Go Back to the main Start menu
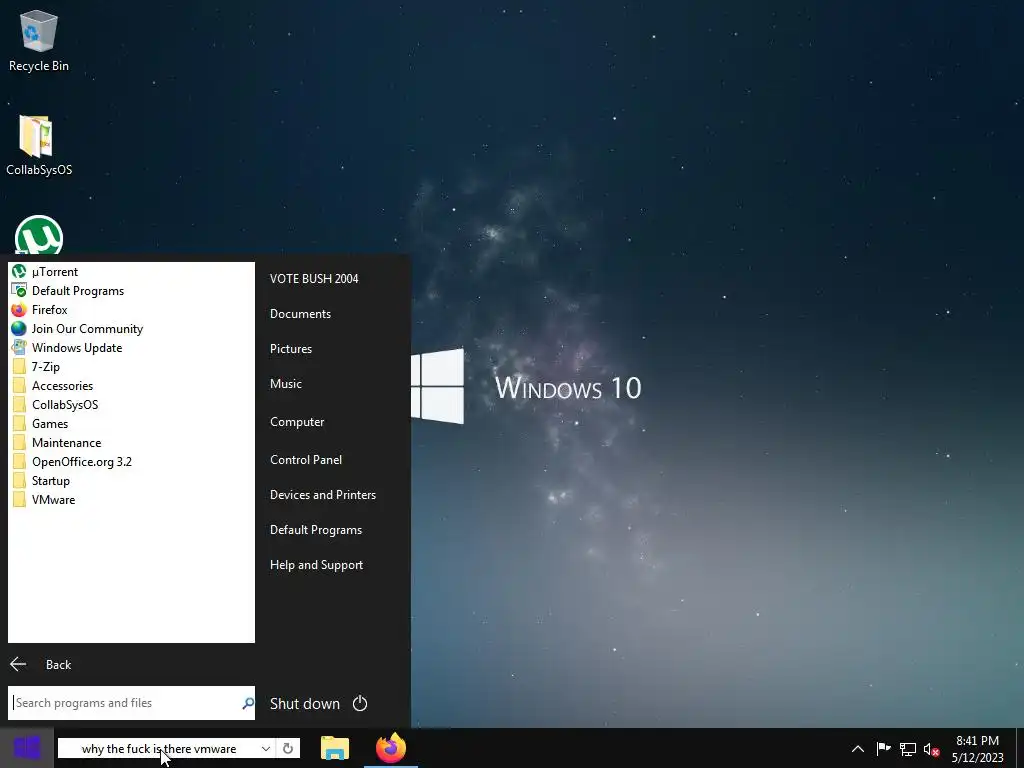 pos(40,664)
